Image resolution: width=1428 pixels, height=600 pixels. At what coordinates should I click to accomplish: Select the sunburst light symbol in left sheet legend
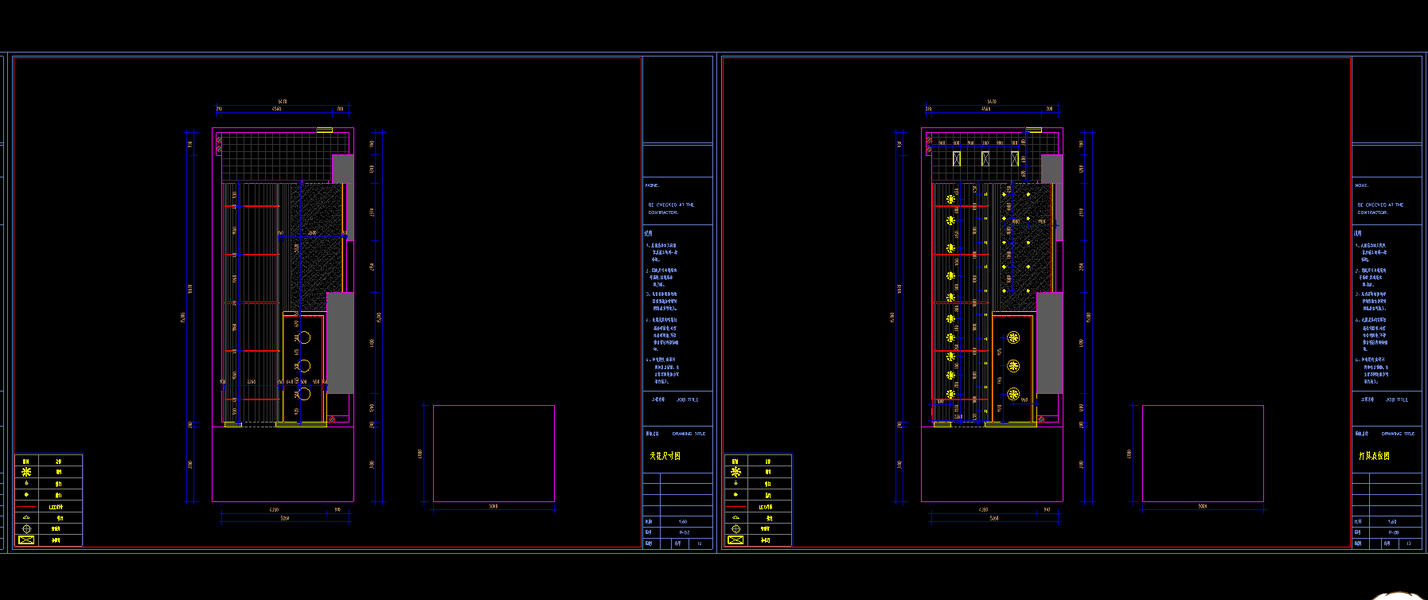tap(26, 472)
